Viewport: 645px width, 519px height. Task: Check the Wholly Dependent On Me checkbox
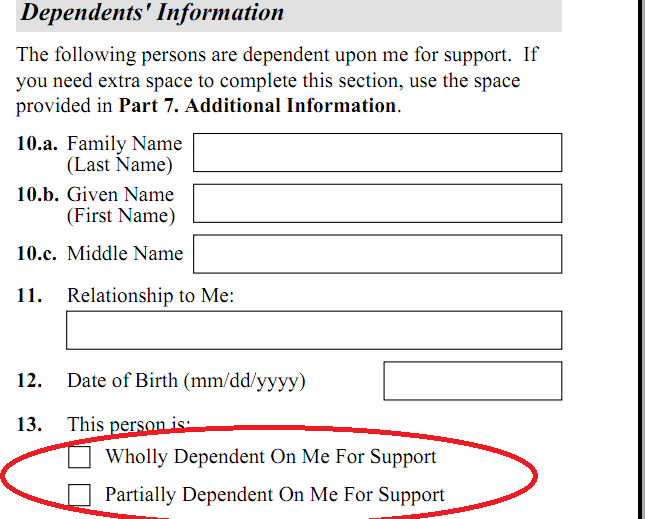tap(80, 458)
